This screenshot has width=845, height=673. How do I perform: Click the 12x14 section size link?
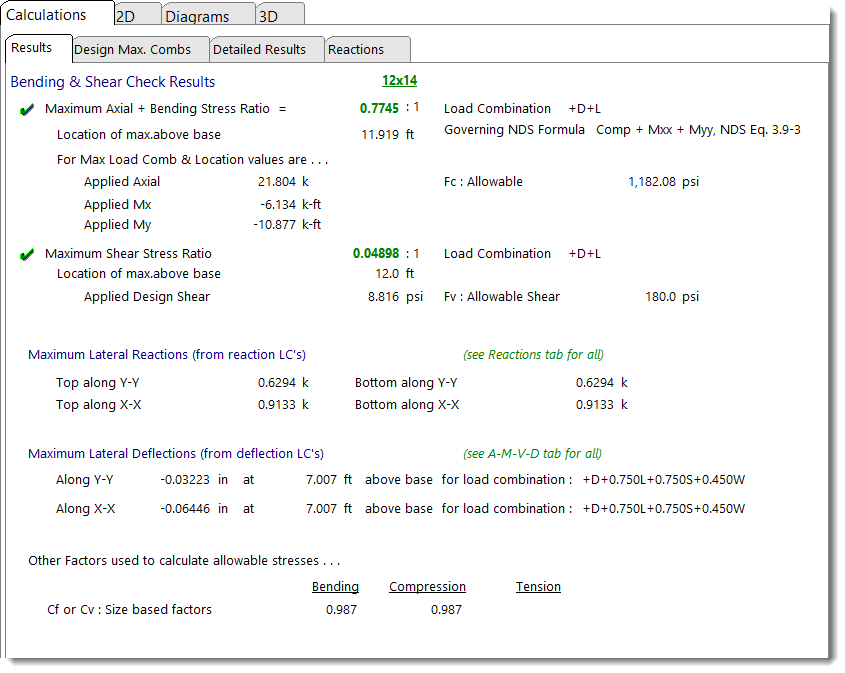click(x=399, y=81)
